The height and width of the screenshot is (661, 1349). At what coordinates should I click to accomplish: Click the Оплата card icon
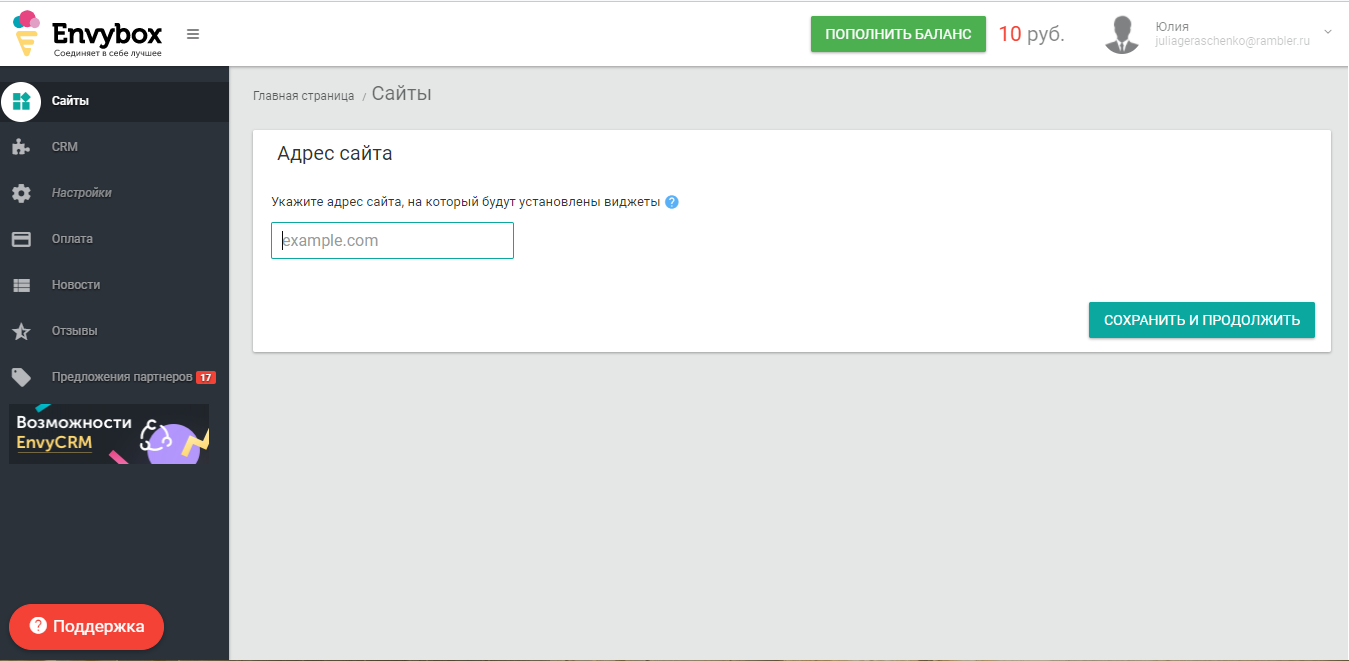coord(21,239)
